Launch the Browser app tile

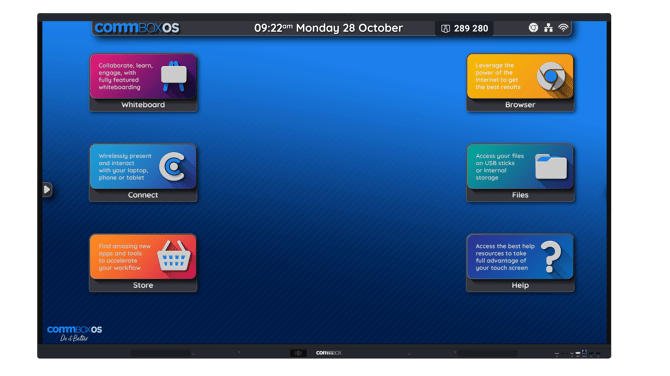pyautogui.click(x=520, y=83)
